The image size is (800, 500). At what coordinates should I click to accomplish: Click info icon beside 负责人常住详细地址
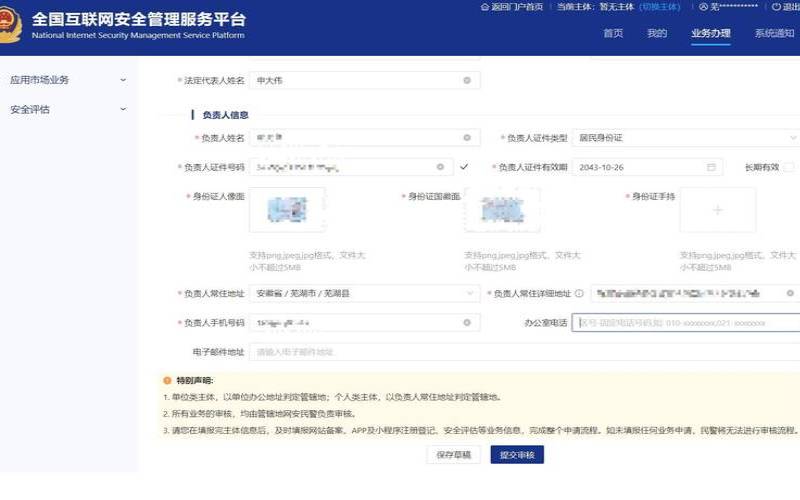point(579,293)
